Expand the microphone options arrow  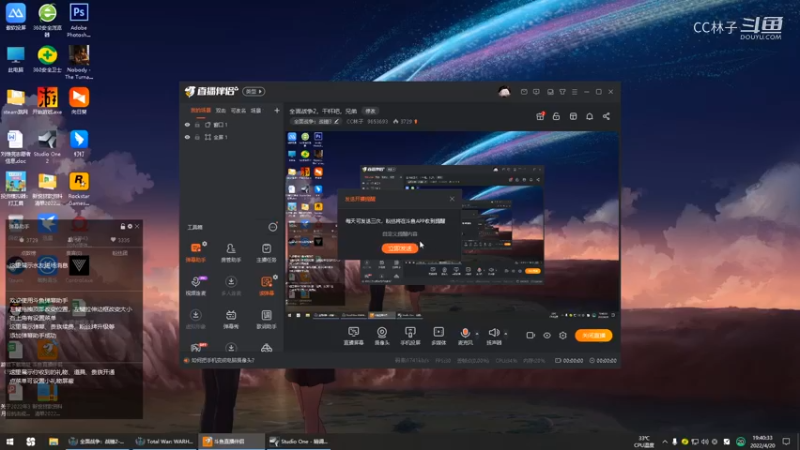[x=477, y=334]
